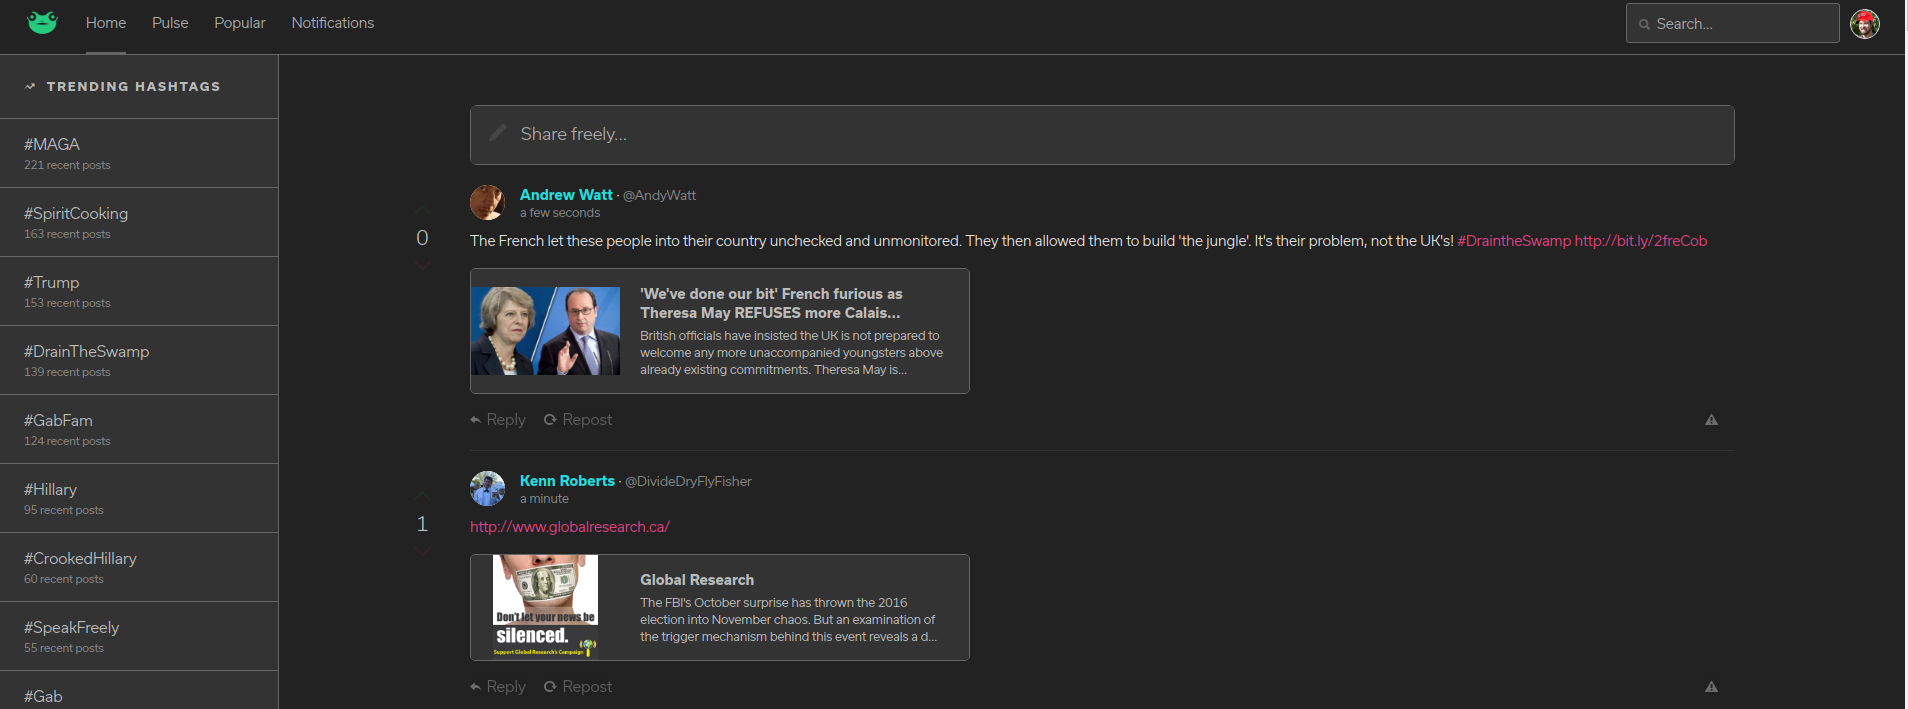
Task: Downvote Kenn Roberts' post
Action: (422, 550)
